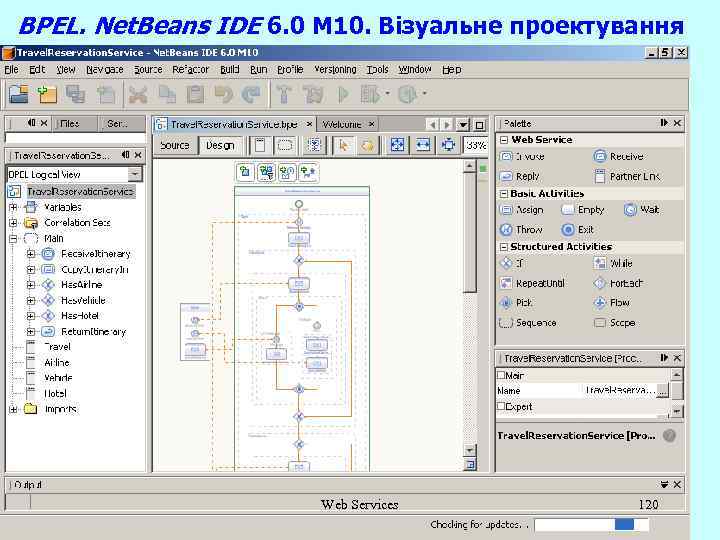
Task: Close the TravelReservationService.bpel editor tab
Action: click(309, 124)
